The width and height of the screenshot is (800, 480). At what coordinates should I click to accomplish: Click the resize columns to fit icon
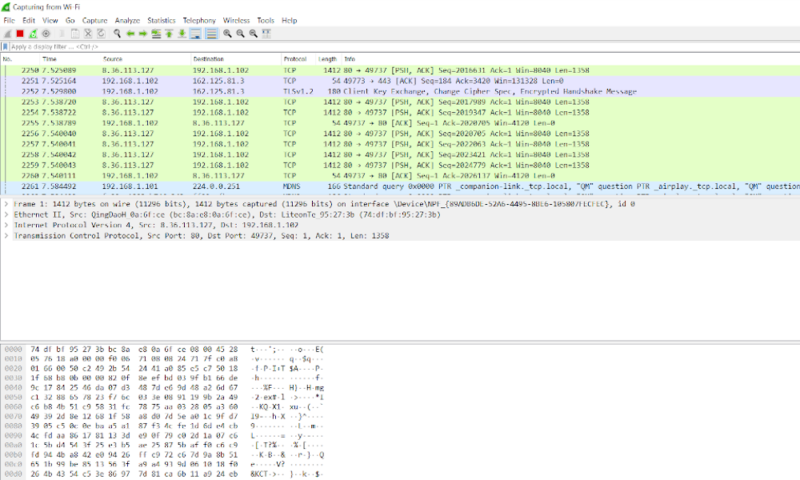pos(266,34)
